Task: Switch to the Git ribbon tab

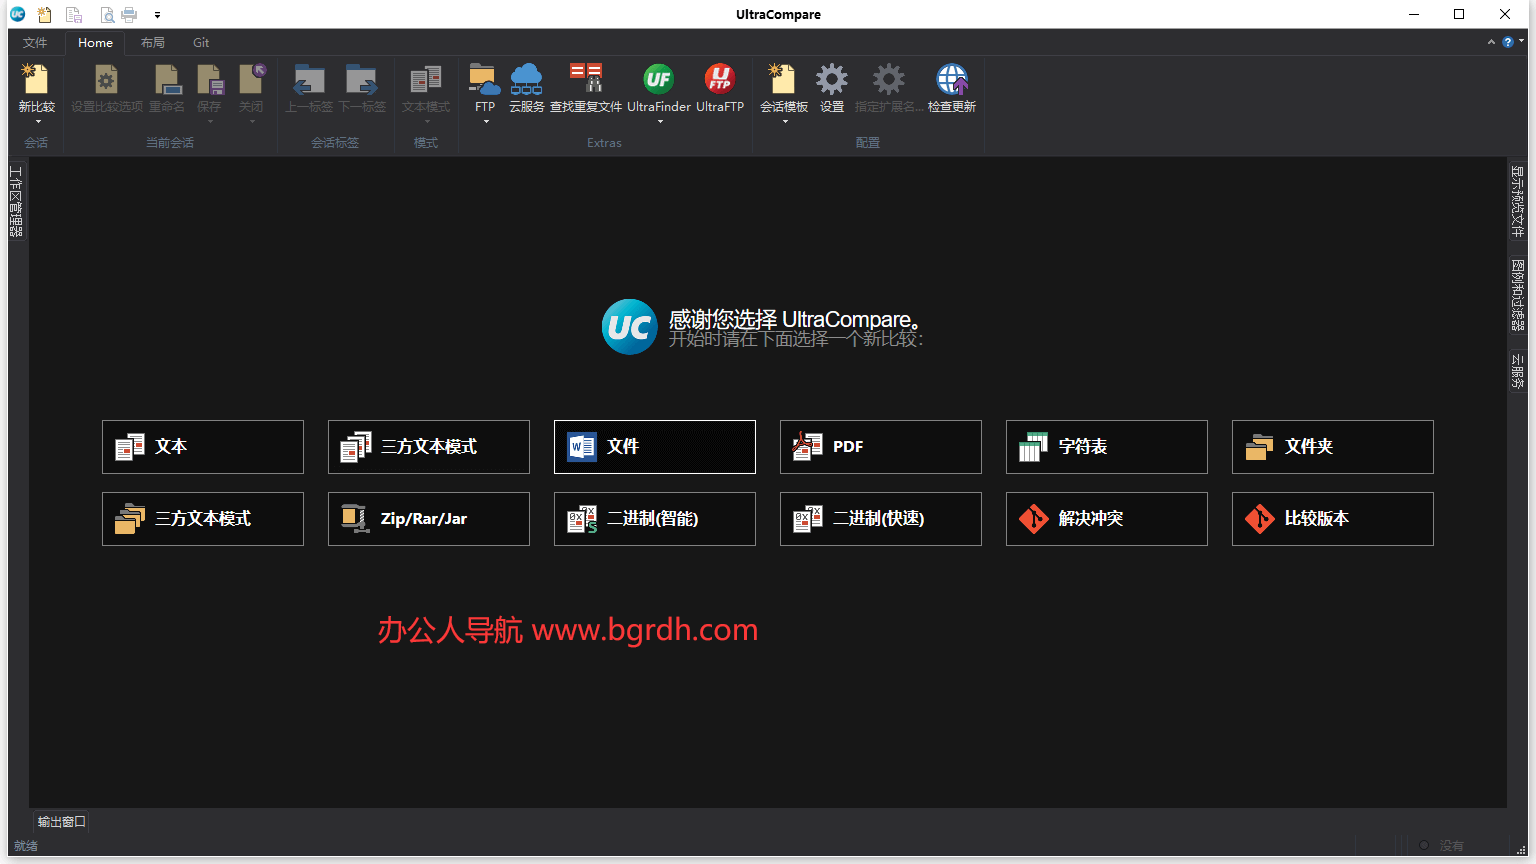Action: point(201,43)
